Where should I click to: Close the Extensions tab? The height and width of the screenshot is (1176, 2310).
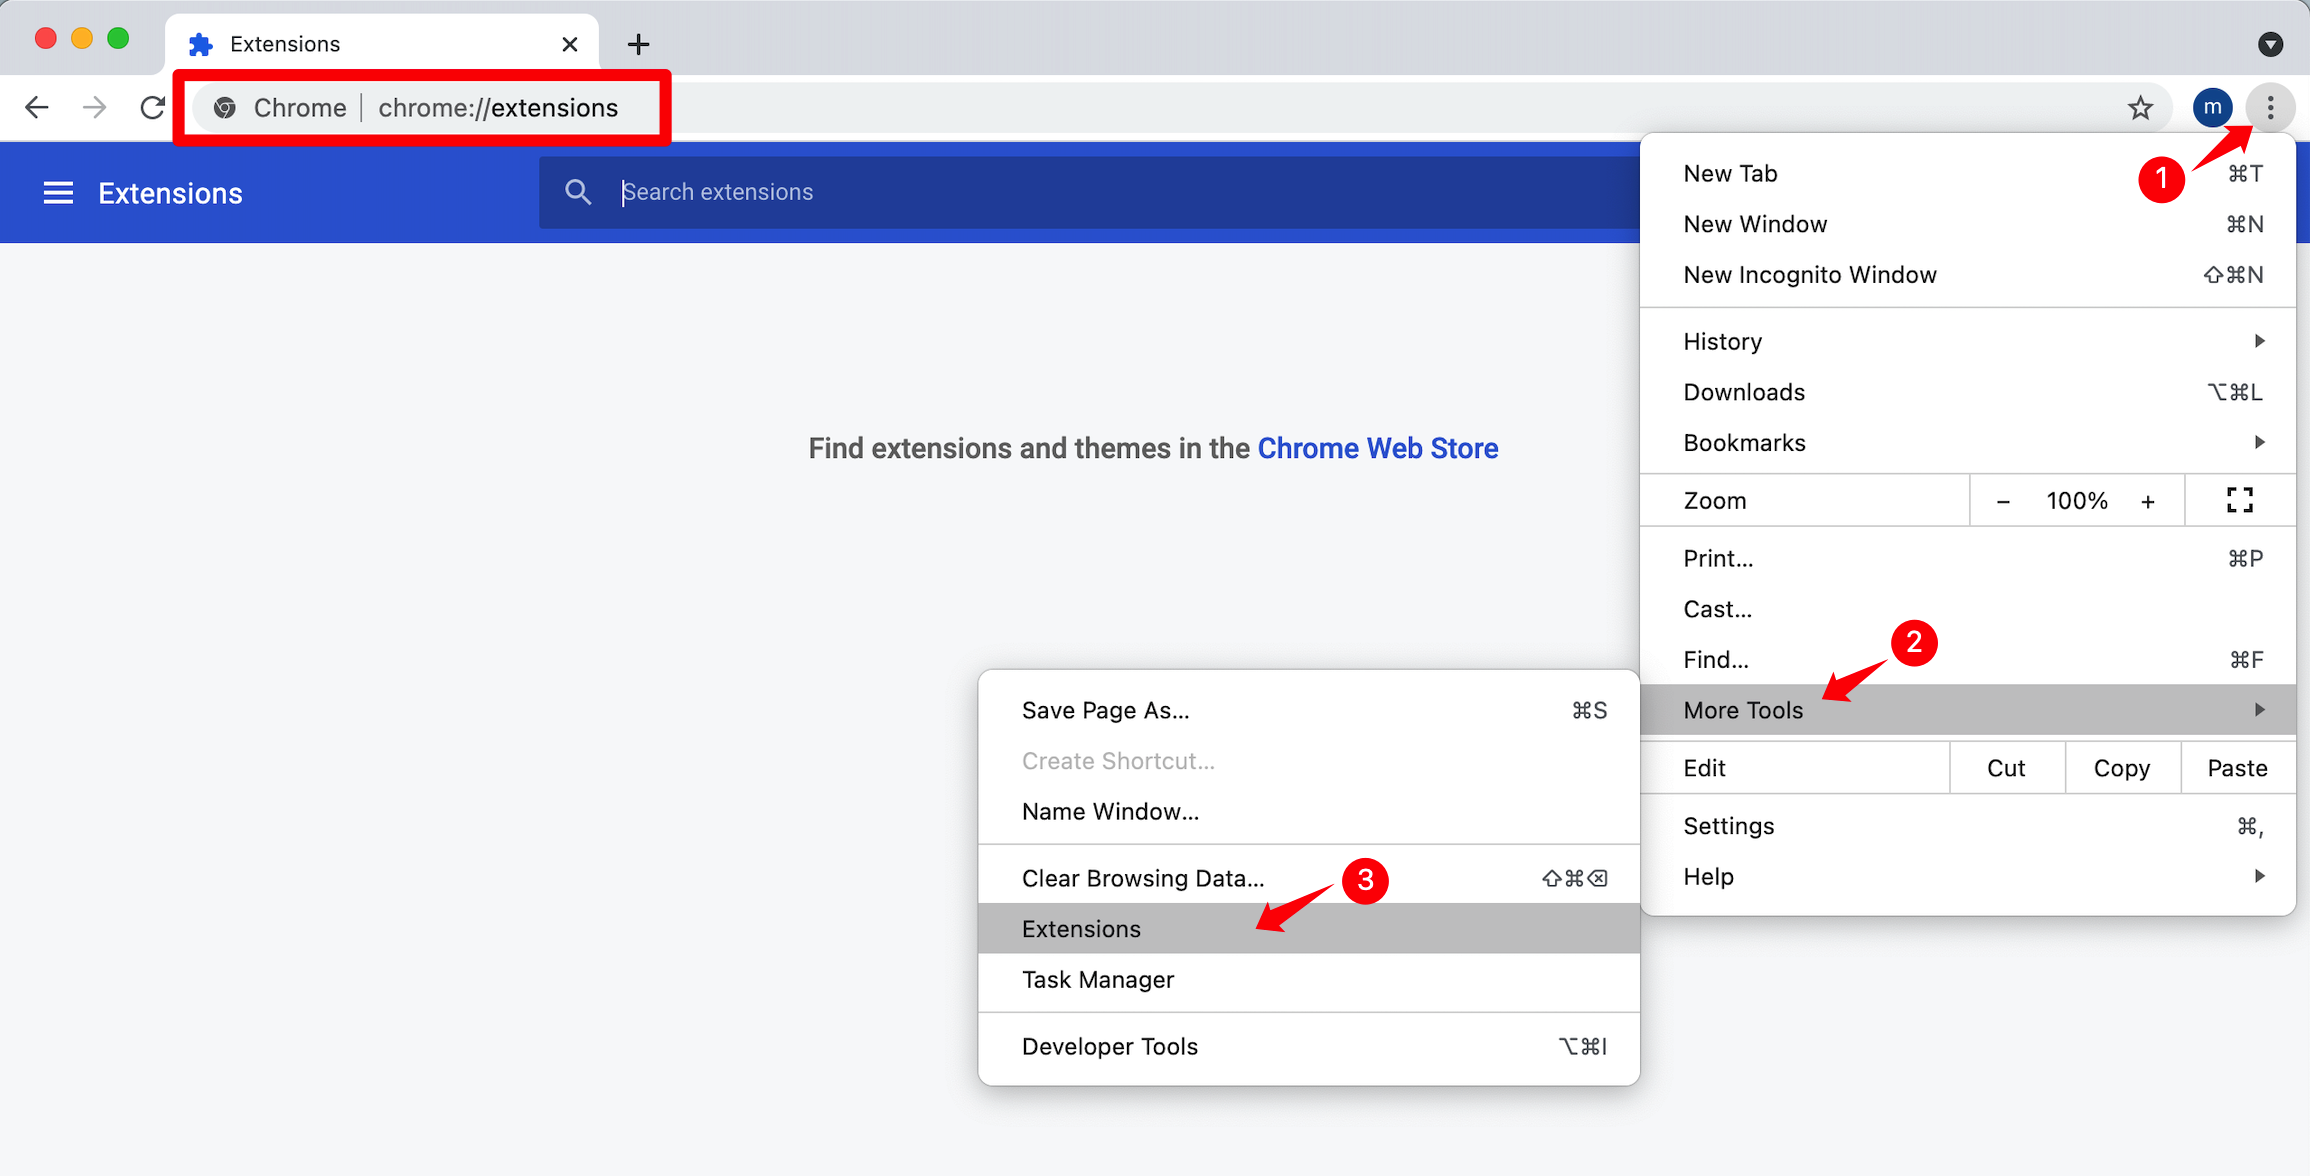pos(570,44)
